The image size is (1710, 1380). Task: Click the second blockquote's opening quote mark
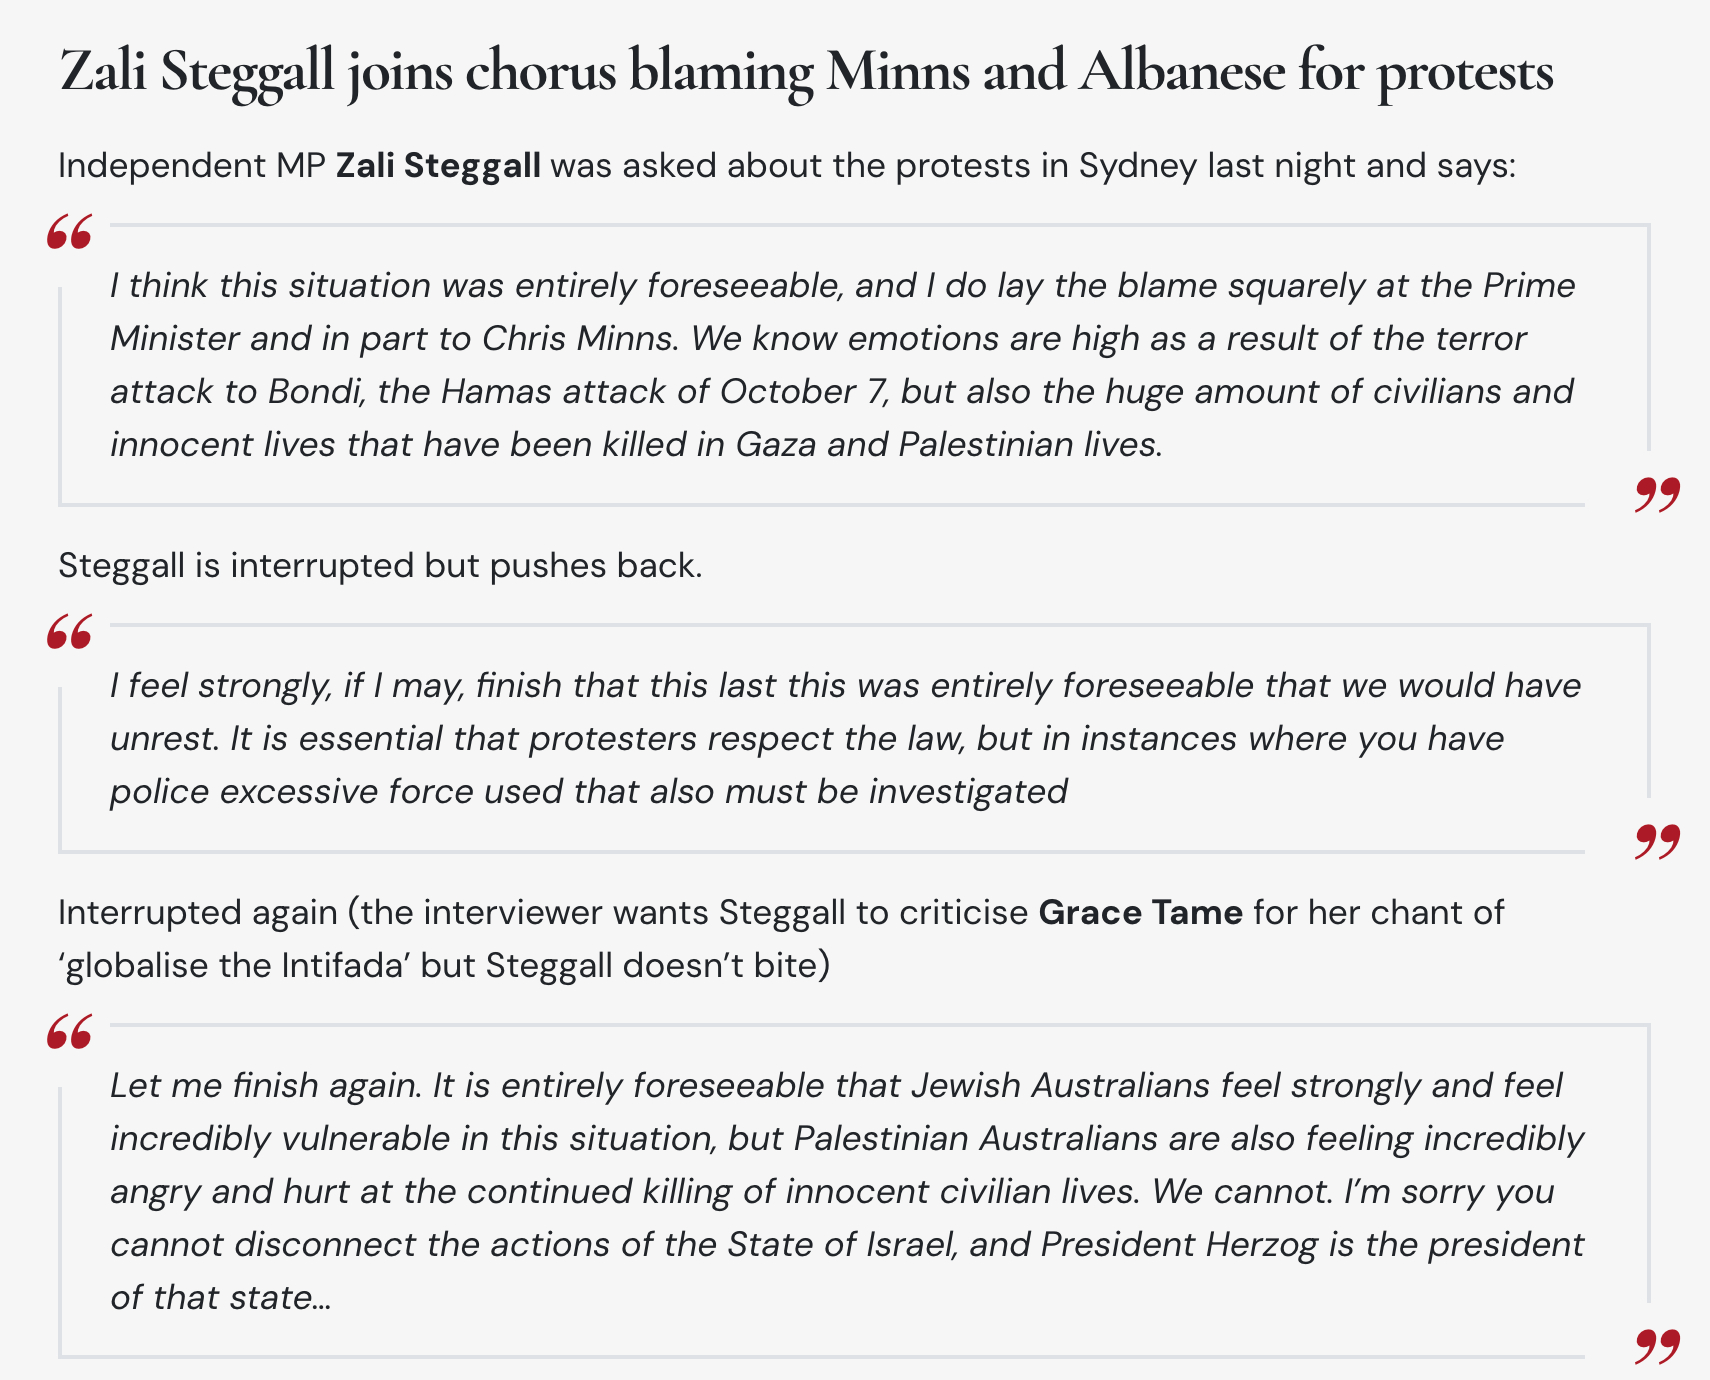point(69,633)
